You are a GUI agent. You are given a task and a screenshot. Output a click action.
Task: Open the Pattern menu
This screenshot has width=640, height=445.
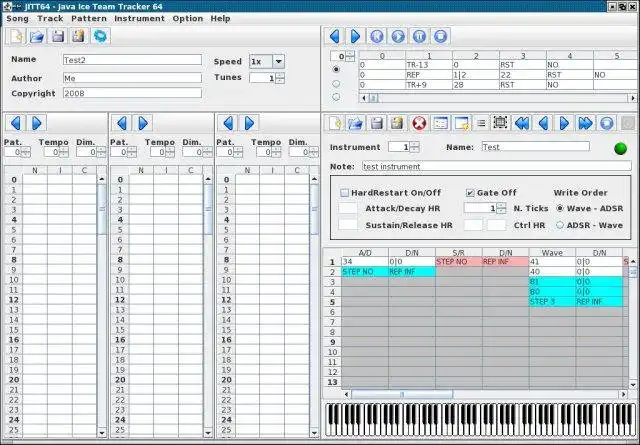tap(89, 18)
